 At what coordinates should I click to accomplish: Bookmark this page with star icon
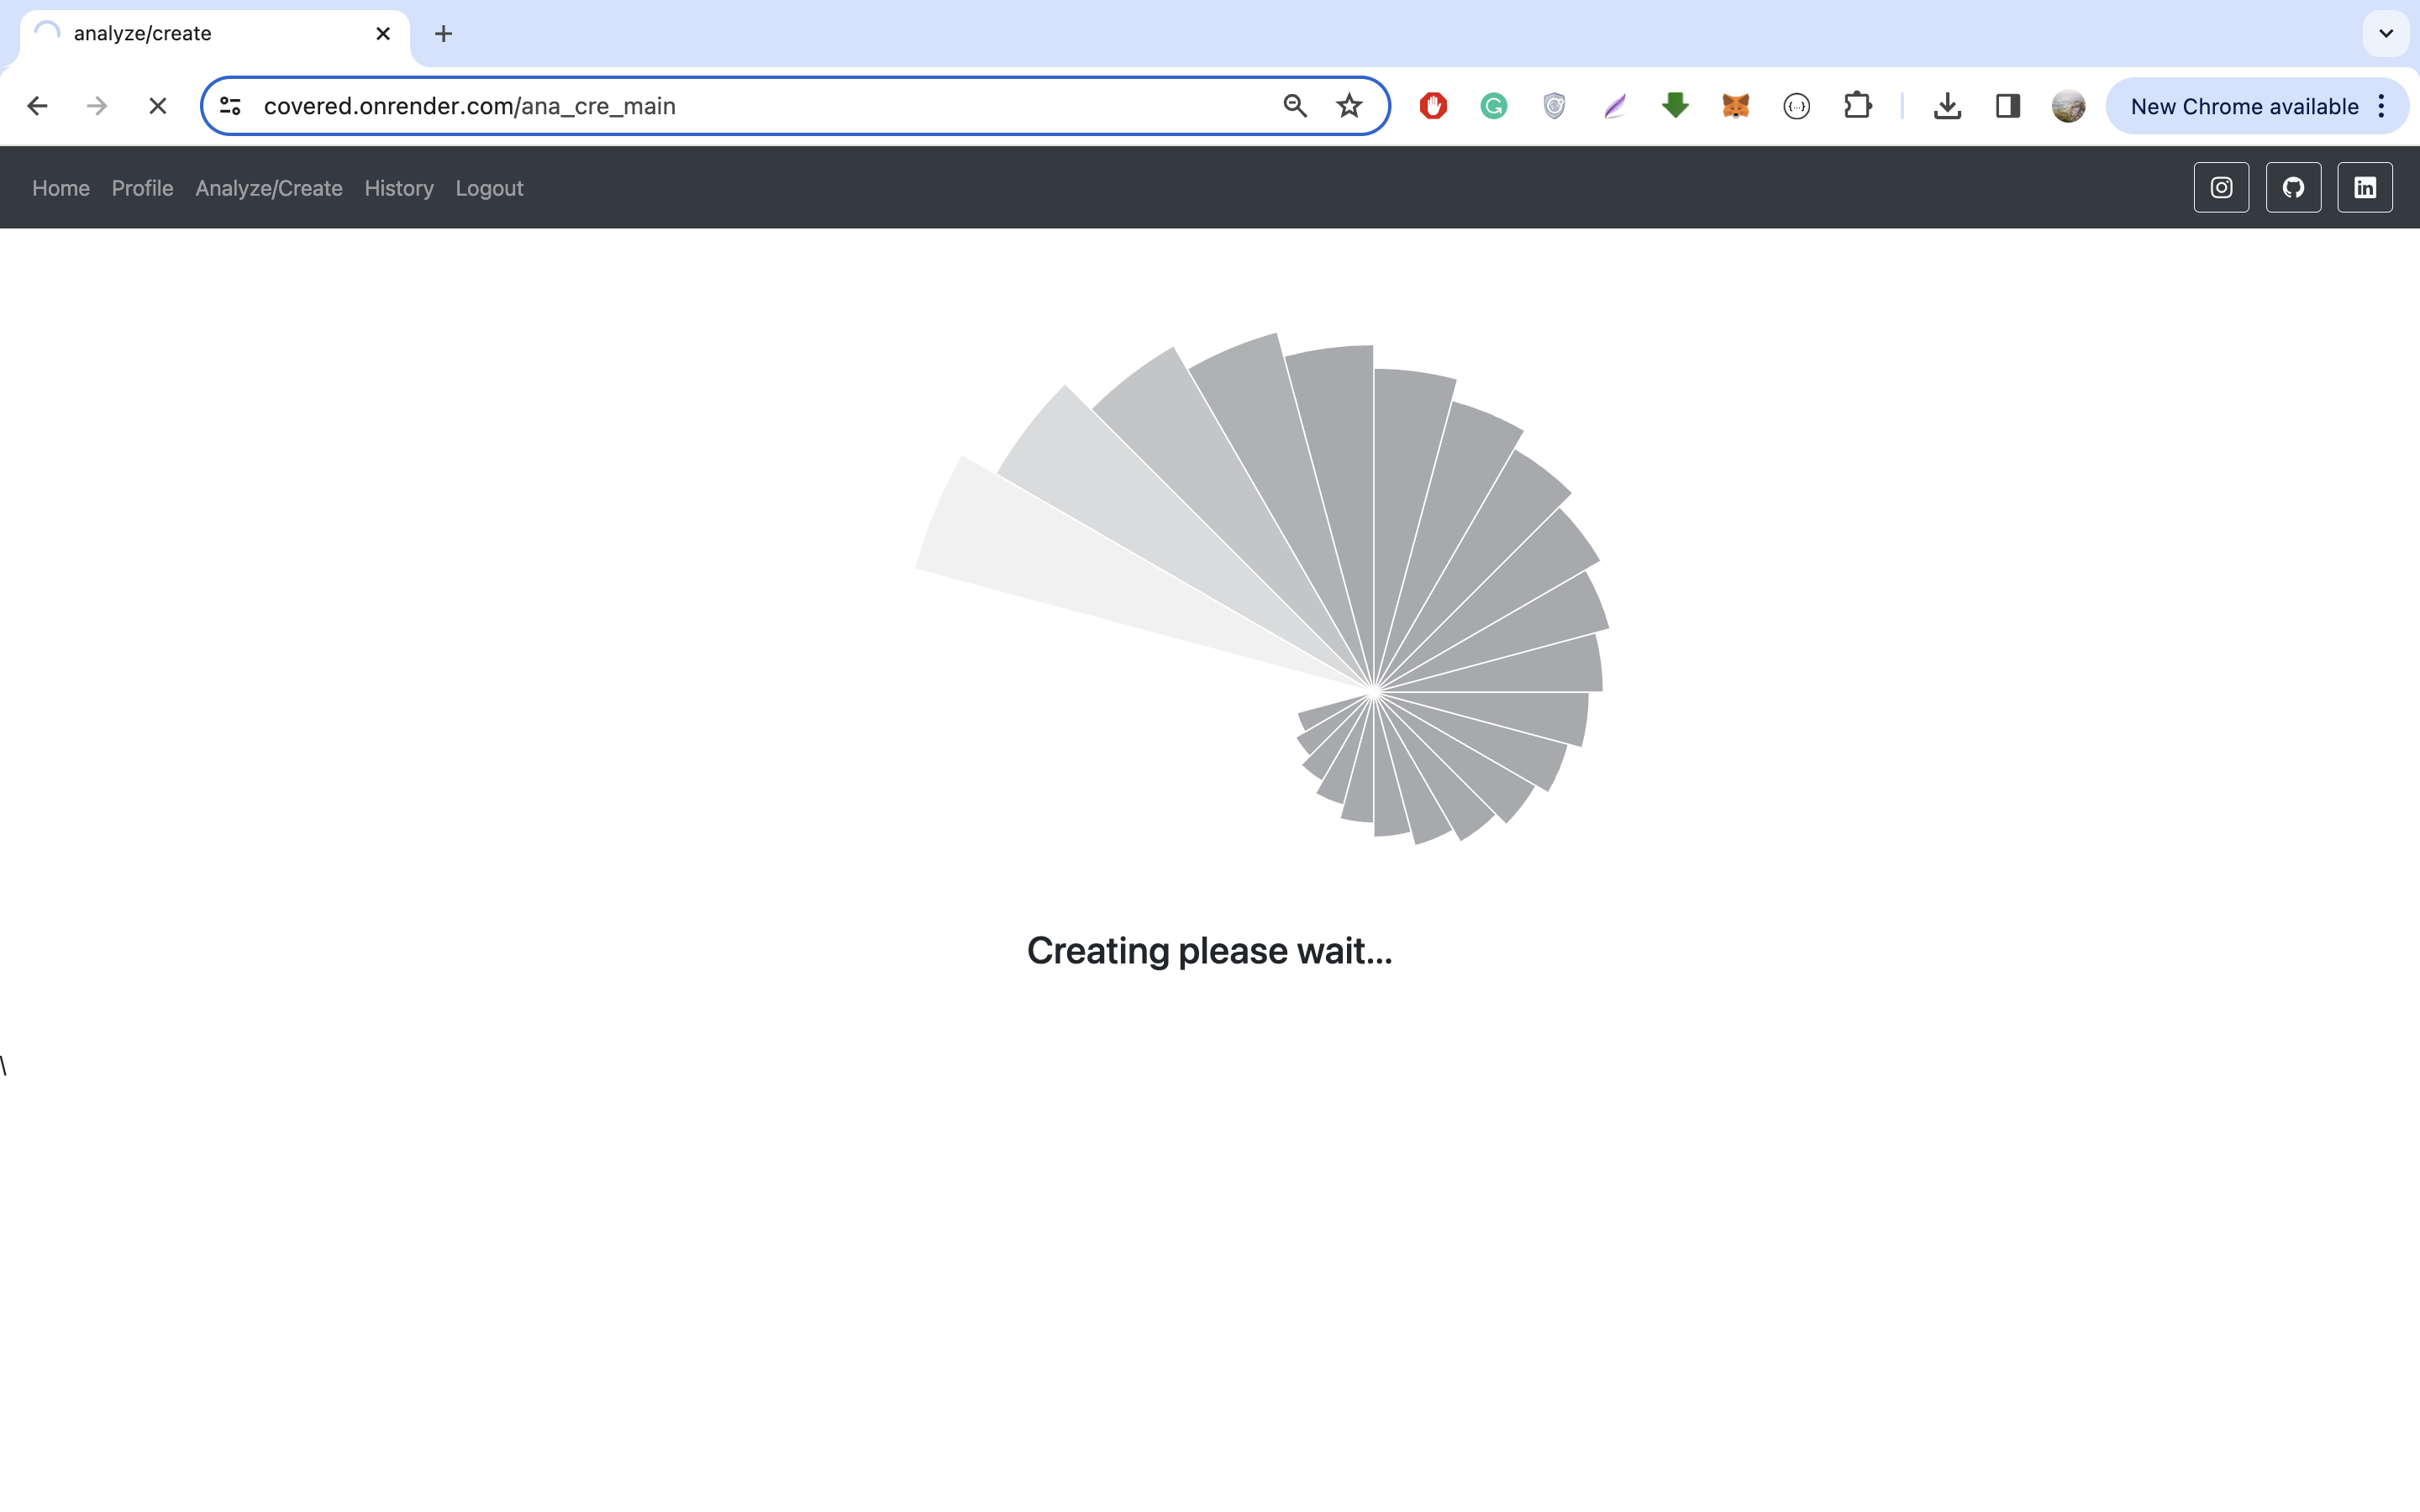[1349, 106]
